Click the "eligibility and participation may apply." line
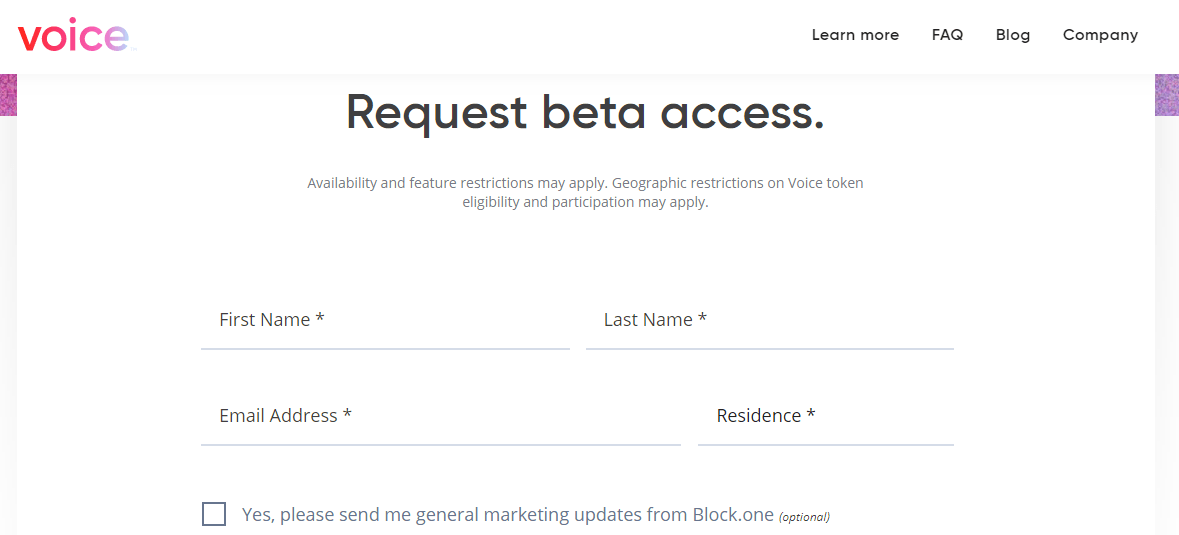This screenshot has height=535, width=1179. pyautogui.click(x=585, y=202)
